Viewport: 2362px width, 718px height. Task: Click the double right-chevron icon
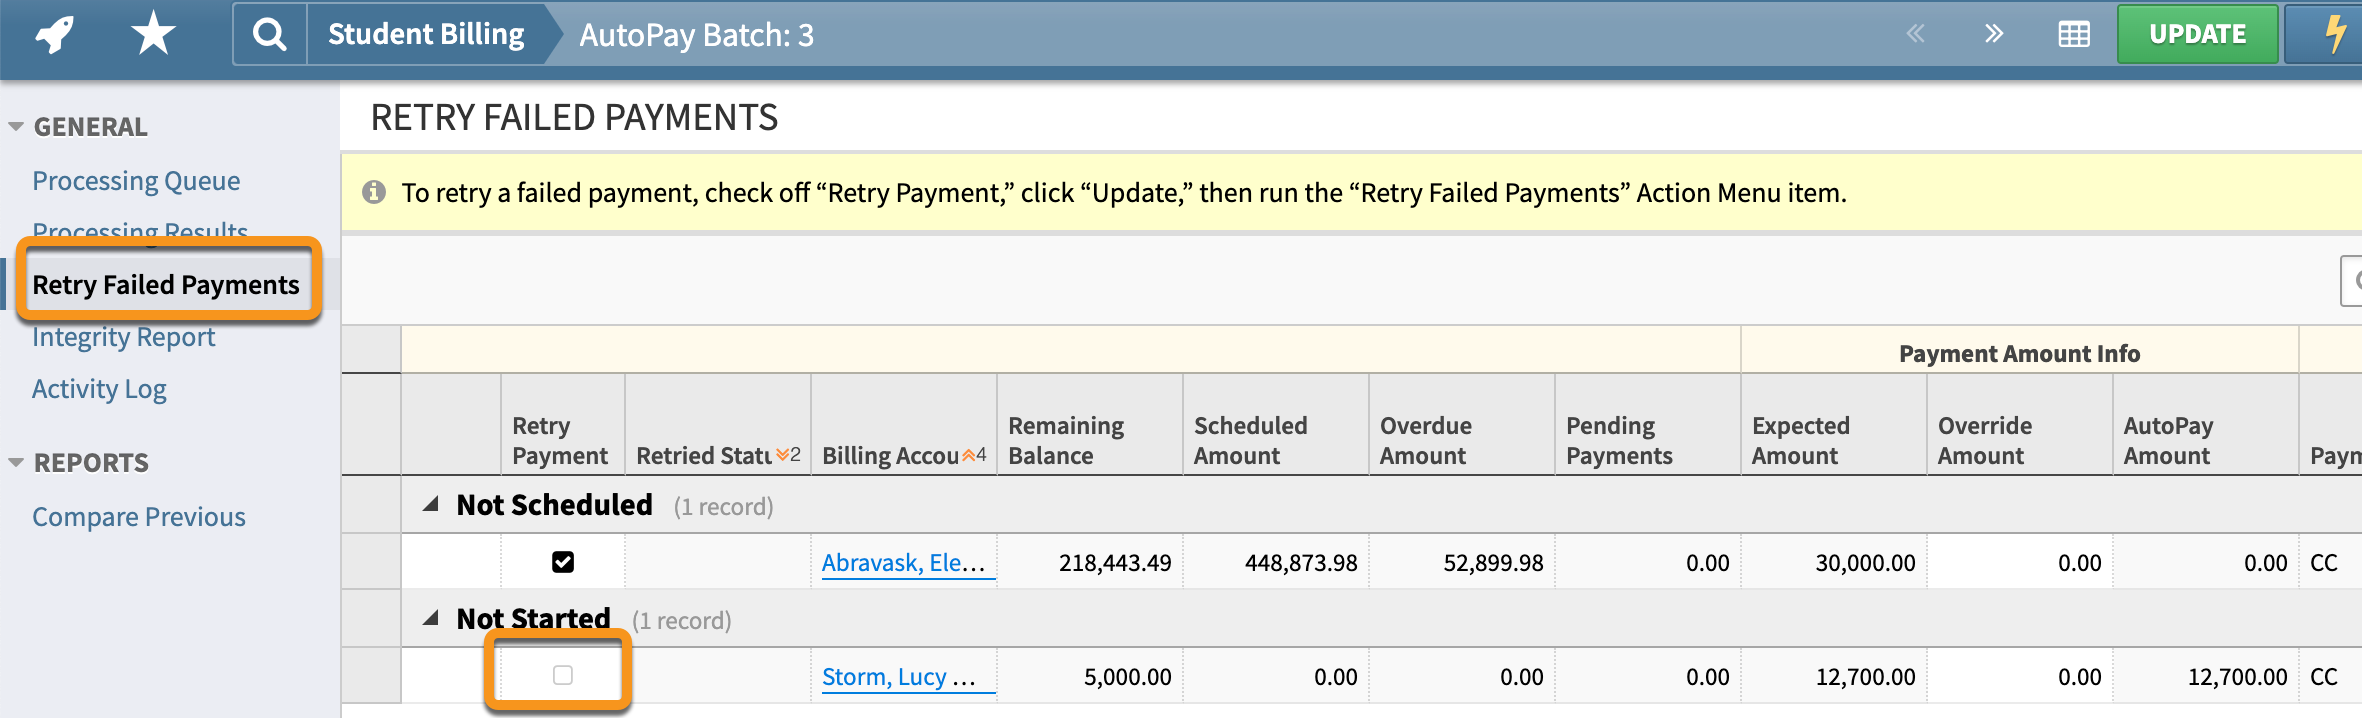pos(1993,33)
